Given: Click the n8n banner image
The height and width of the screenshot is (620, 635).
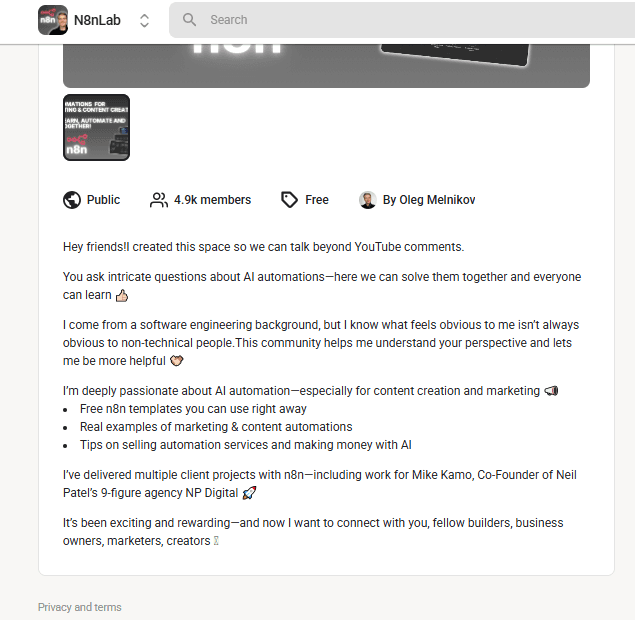Looking at the screenshot, I should click(326, 65).
